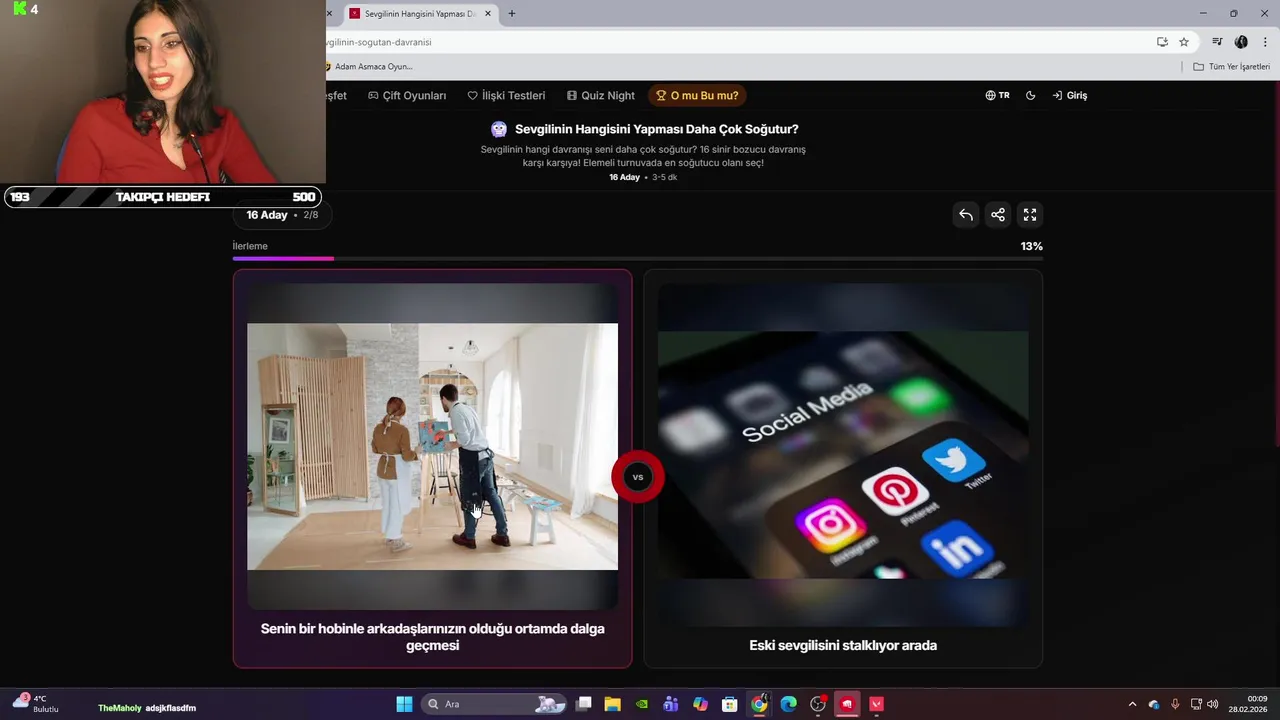
Task: Open the Quiz Night menu item
Action: coord(600,96)
